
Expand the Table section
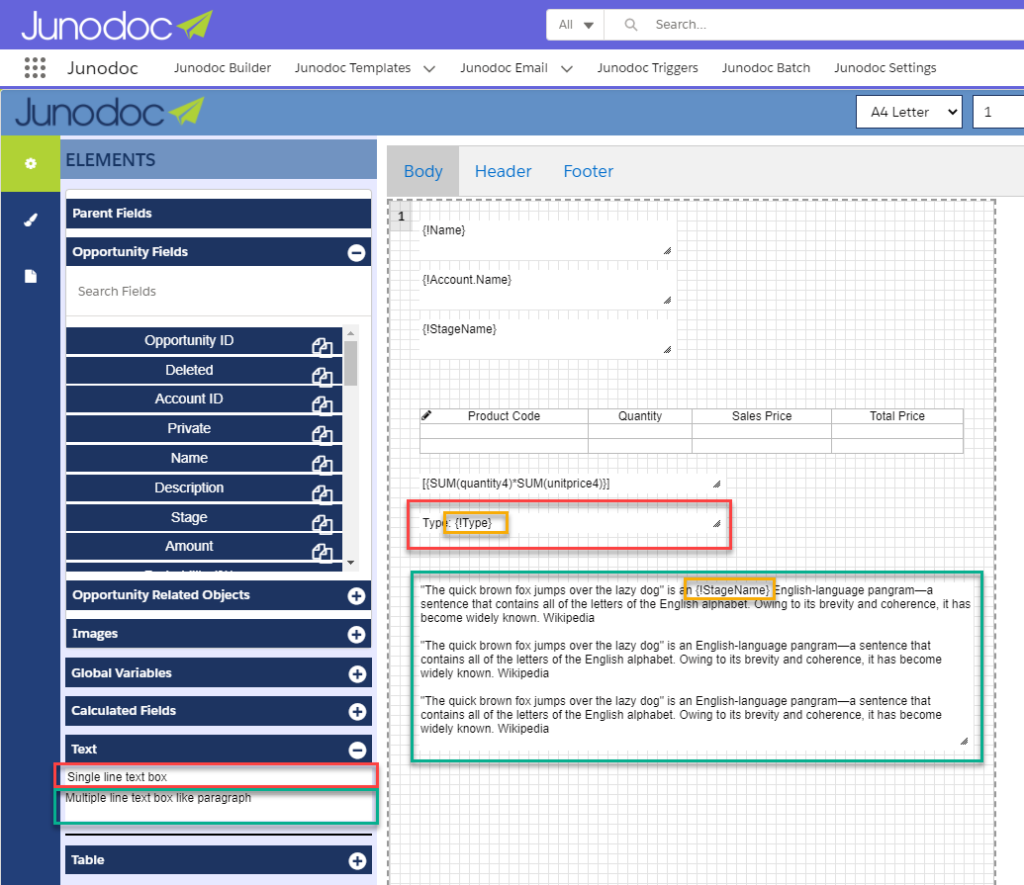357,861
